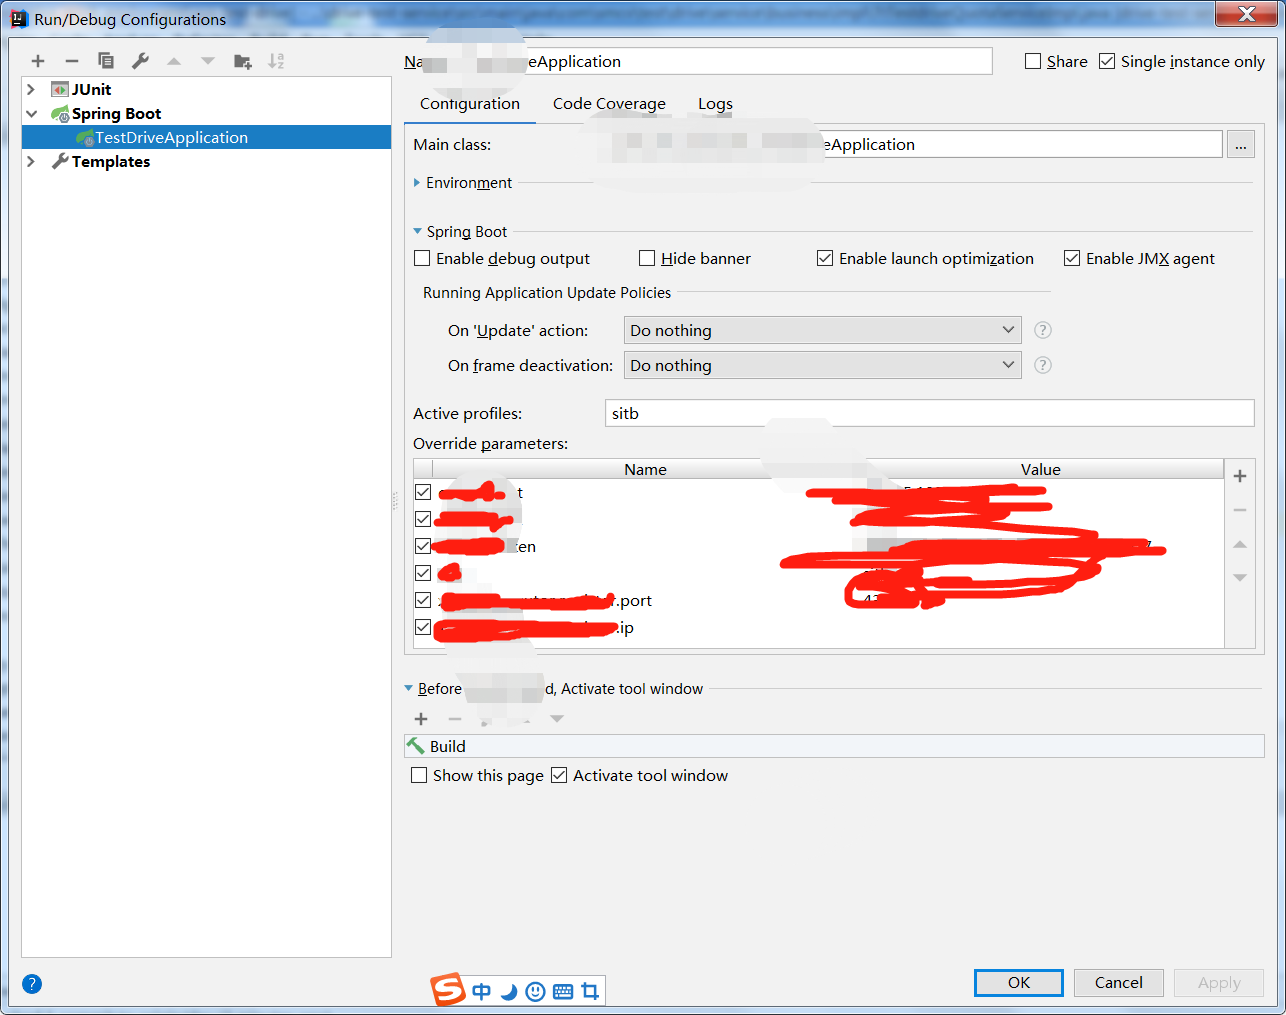
Task: Add an override parameter with the plus icon
Action: coord(1240,476)
